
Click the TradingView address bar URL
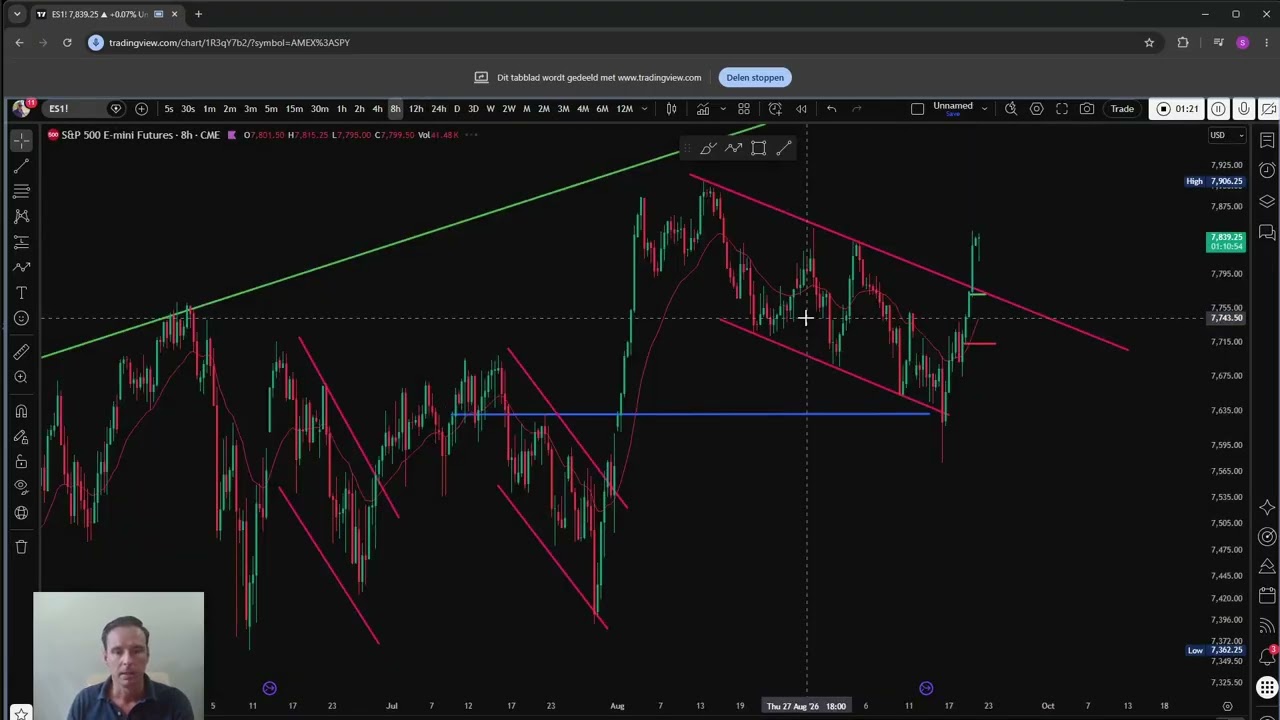229,43
